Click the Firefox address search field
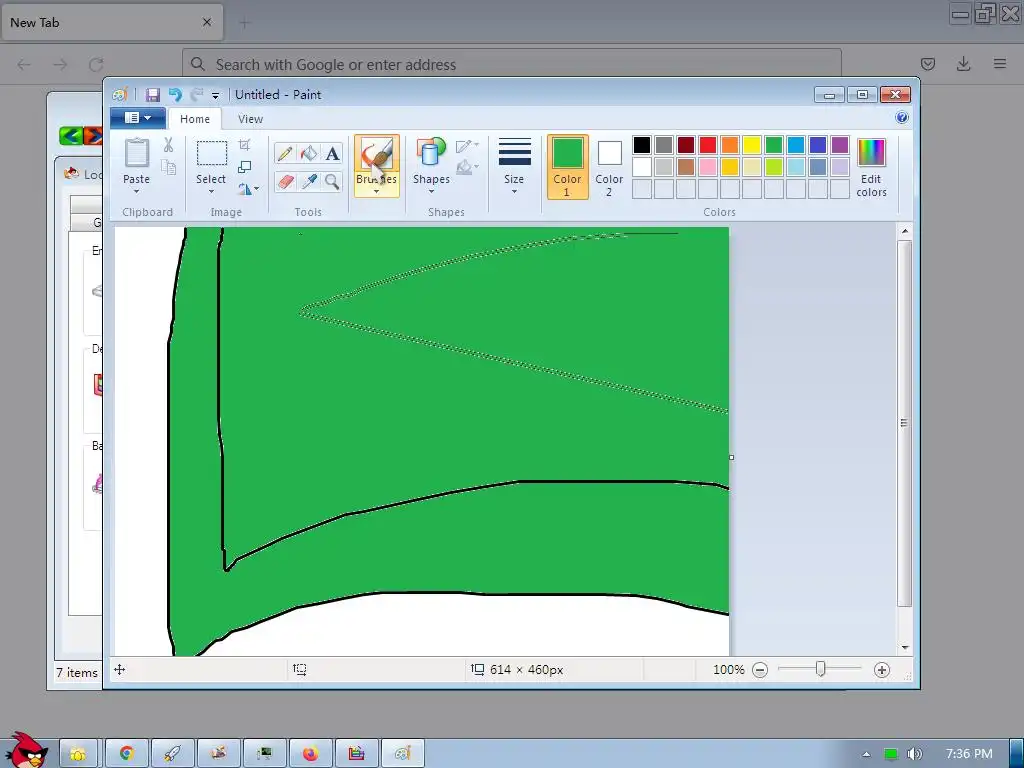Screen dimensions: 1024x768 coord(511,64)
